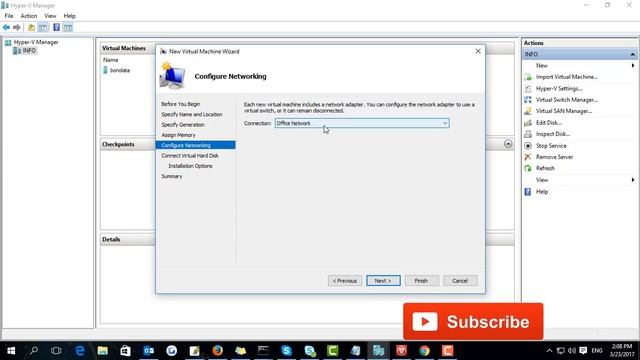Click Edit Disk action
Viewport: 640px width, 360px height.
pos(549,122)
